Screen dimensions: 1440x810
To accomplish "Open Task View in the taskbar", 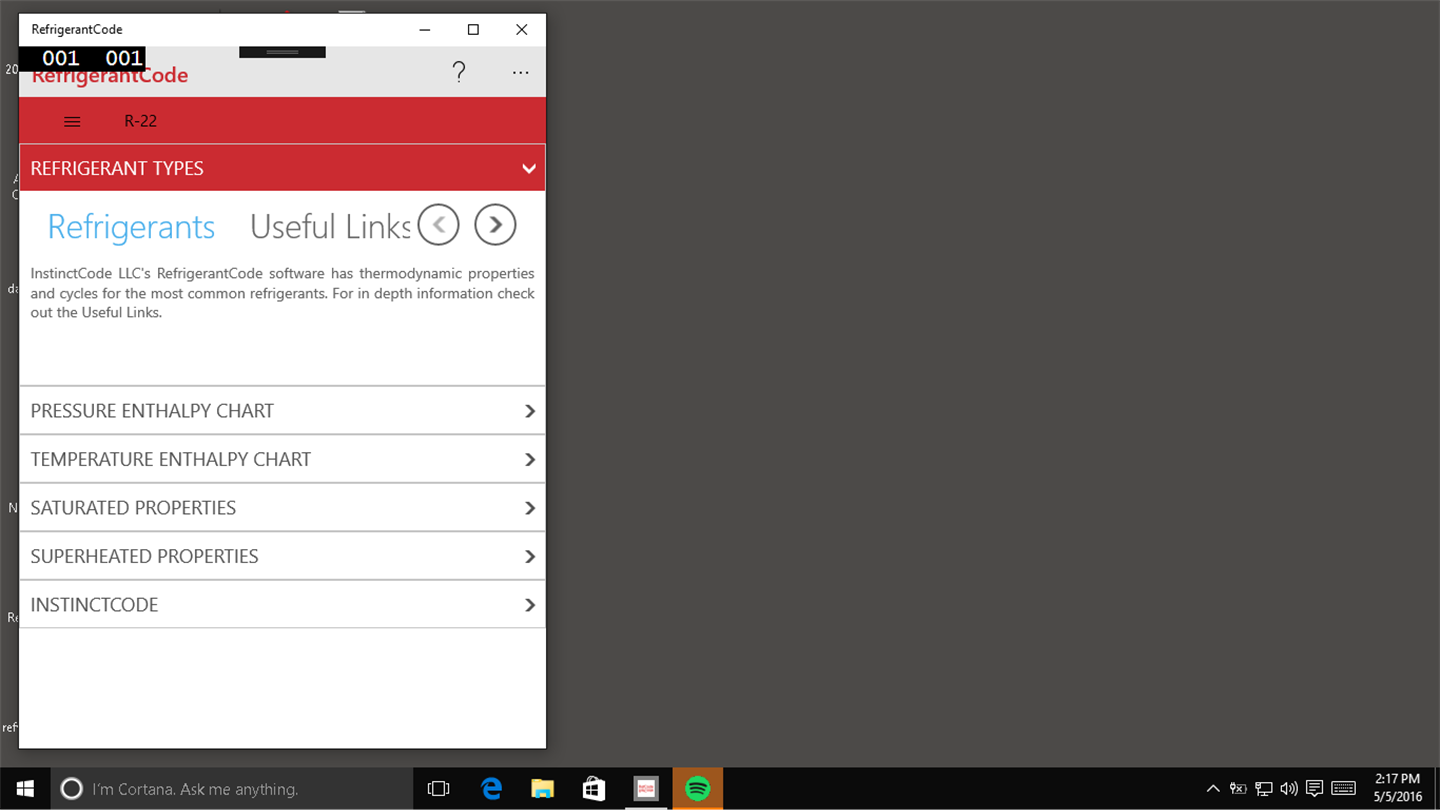I will coord(438,789).
